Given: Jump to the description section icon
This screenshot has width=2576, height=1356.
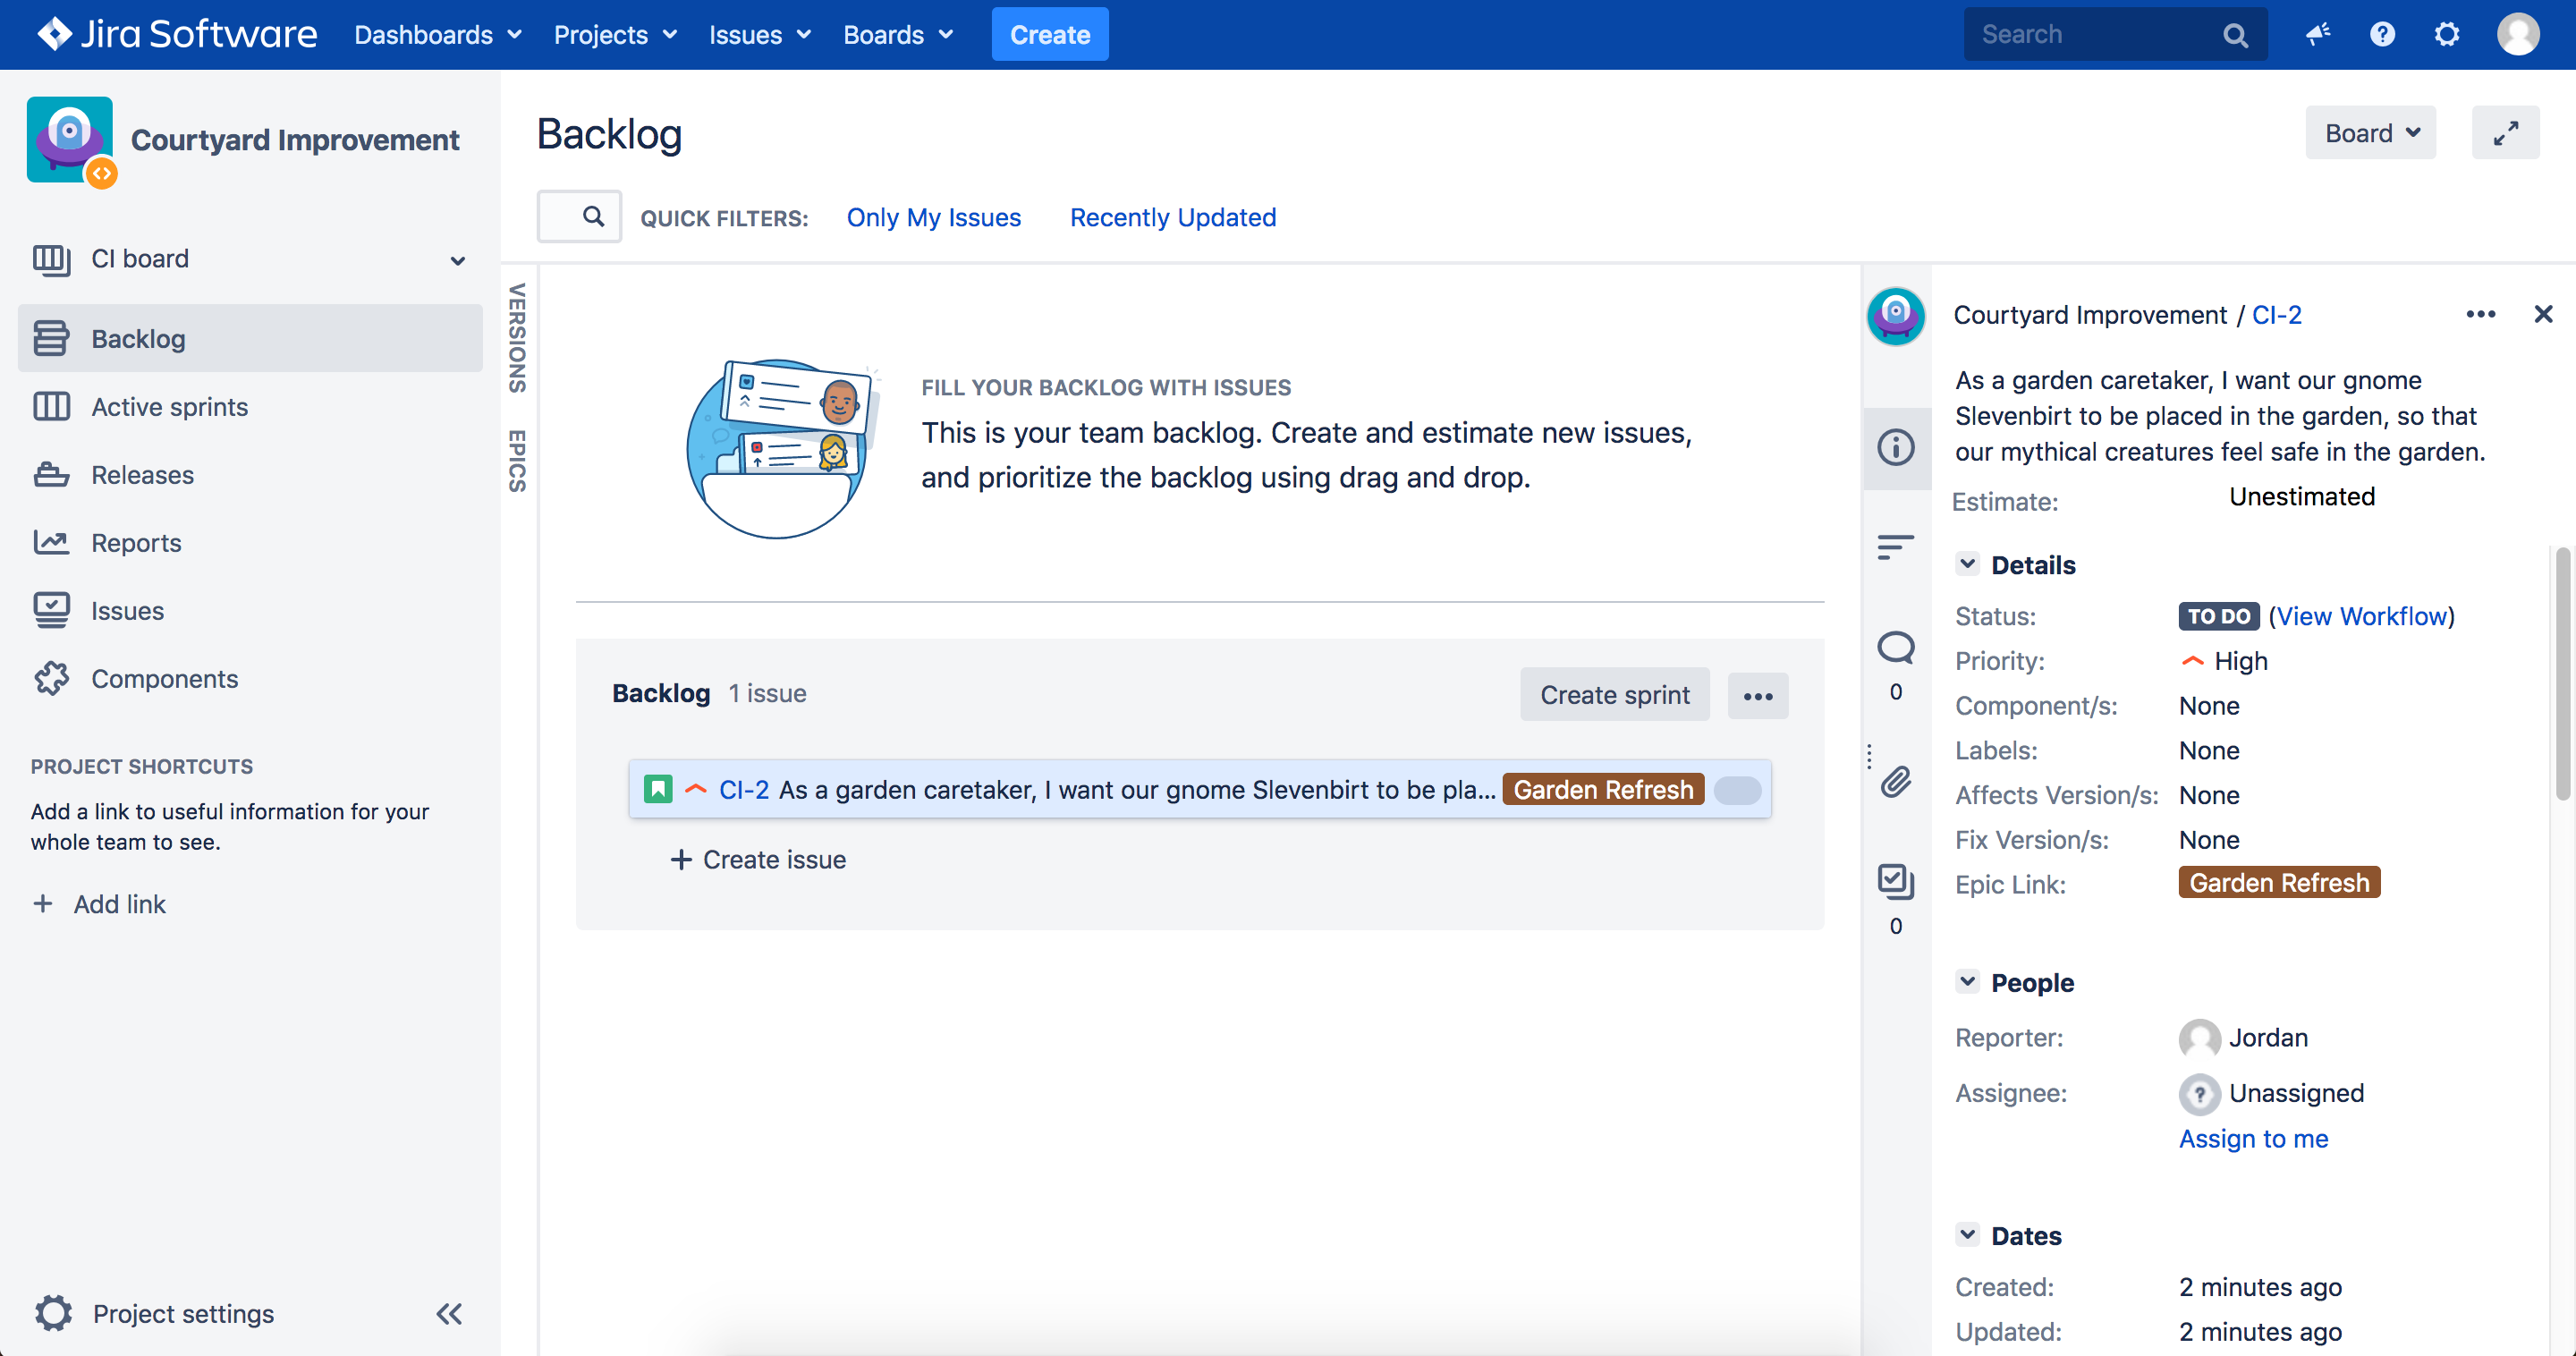Looking at the screenshot, I should 1896,547.
